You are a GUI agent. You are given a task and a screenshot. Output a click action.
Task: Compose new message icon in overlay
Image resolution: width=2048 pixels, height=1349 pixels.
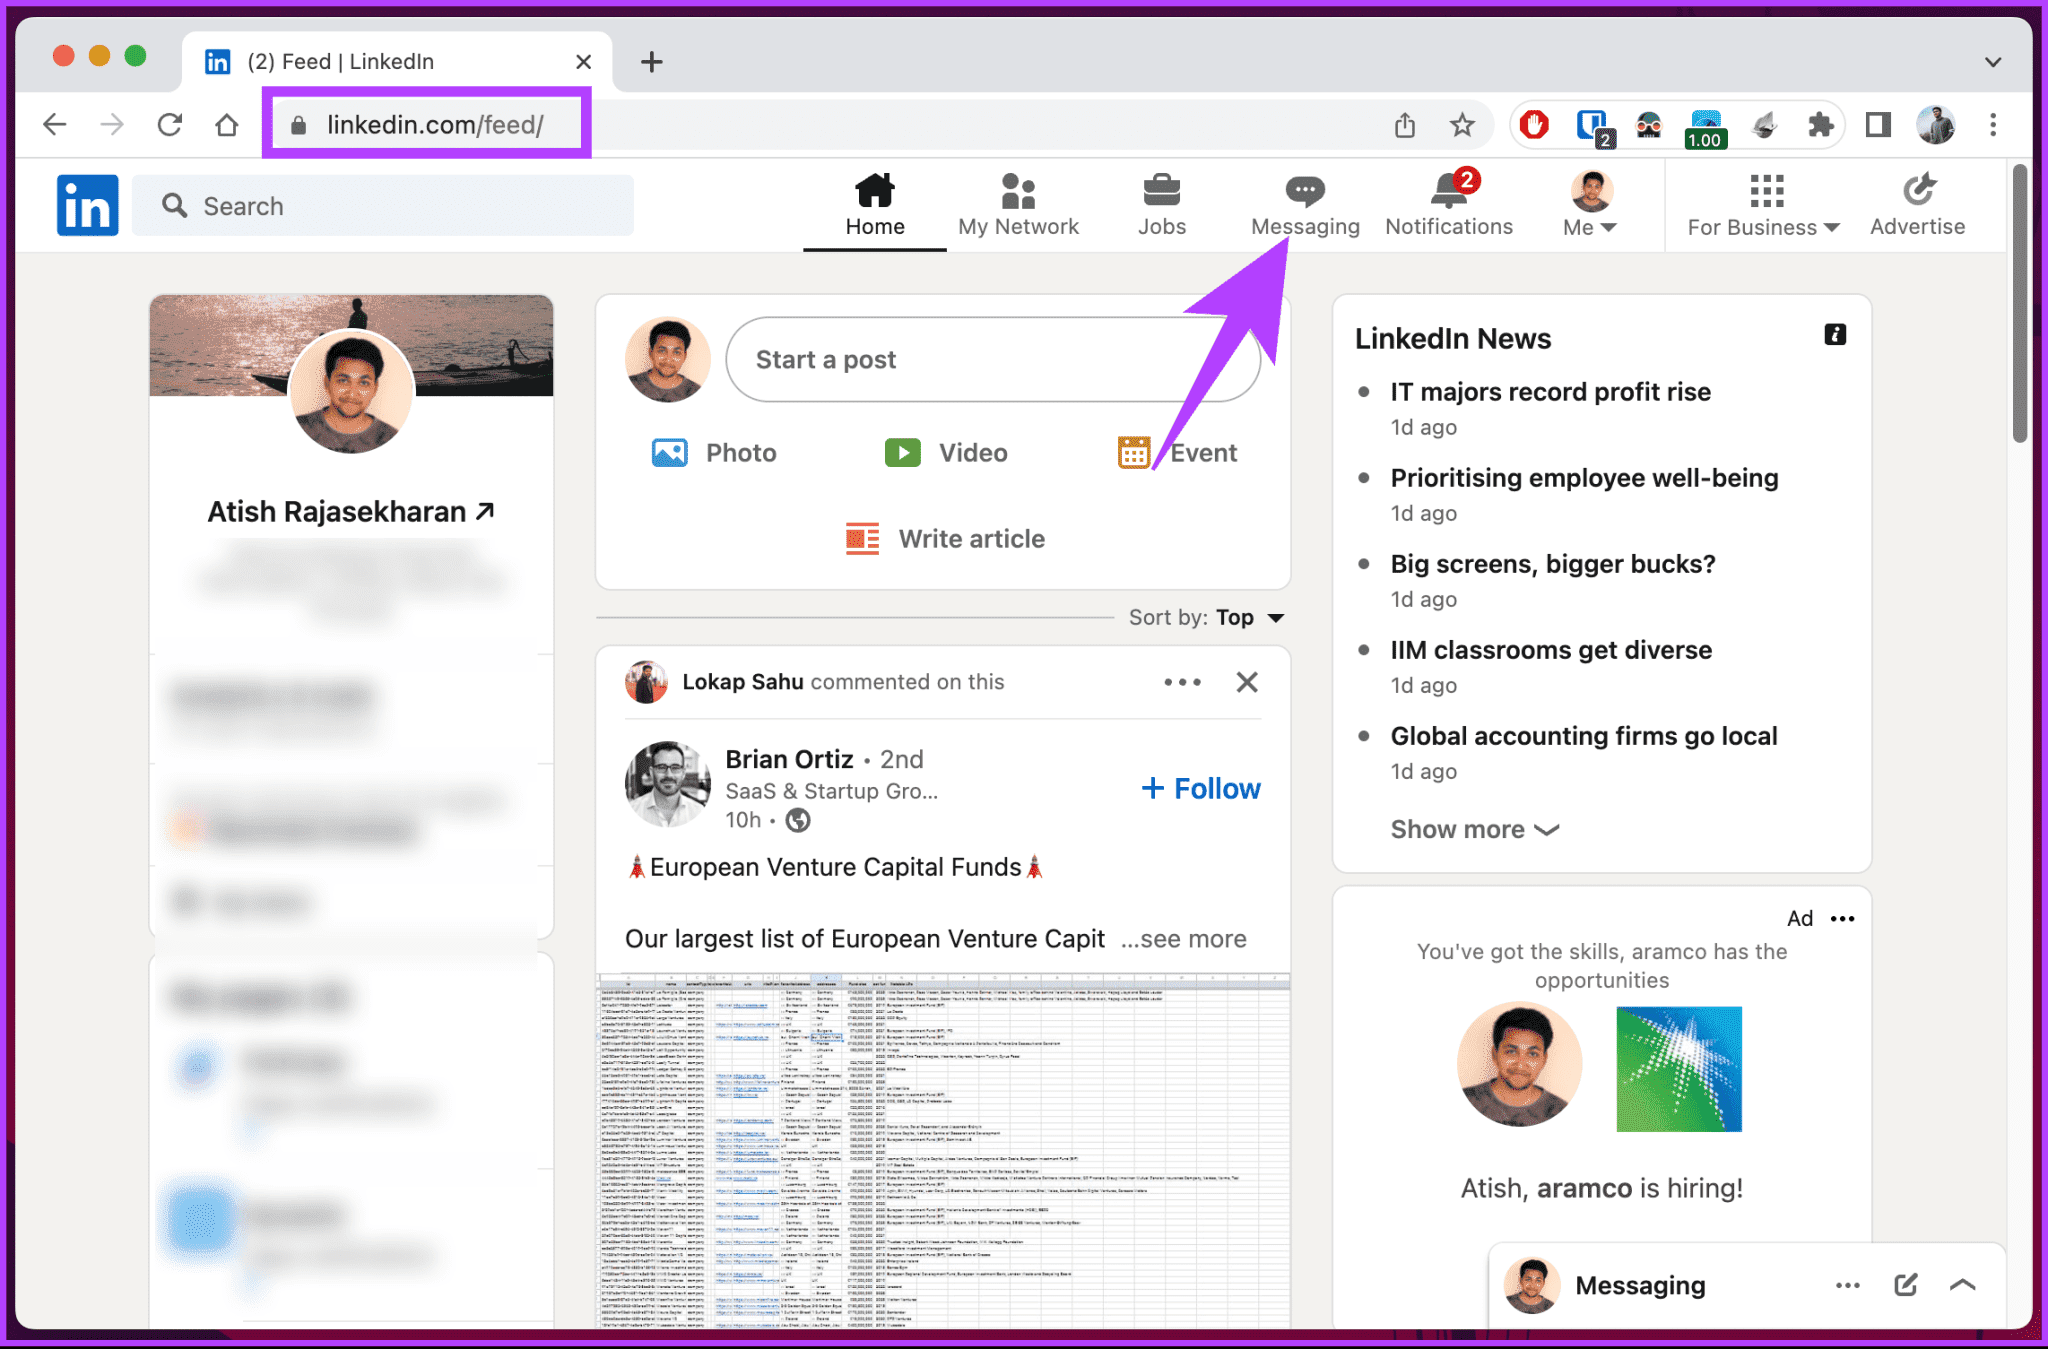1906,1285
